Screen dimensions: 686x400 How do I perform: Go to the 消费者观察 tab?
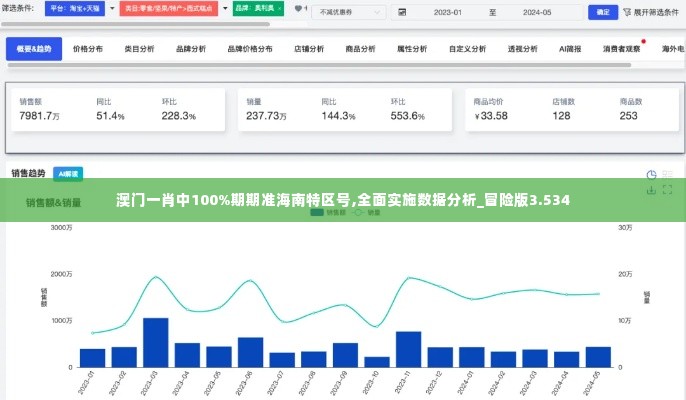[x=621, y=49]
